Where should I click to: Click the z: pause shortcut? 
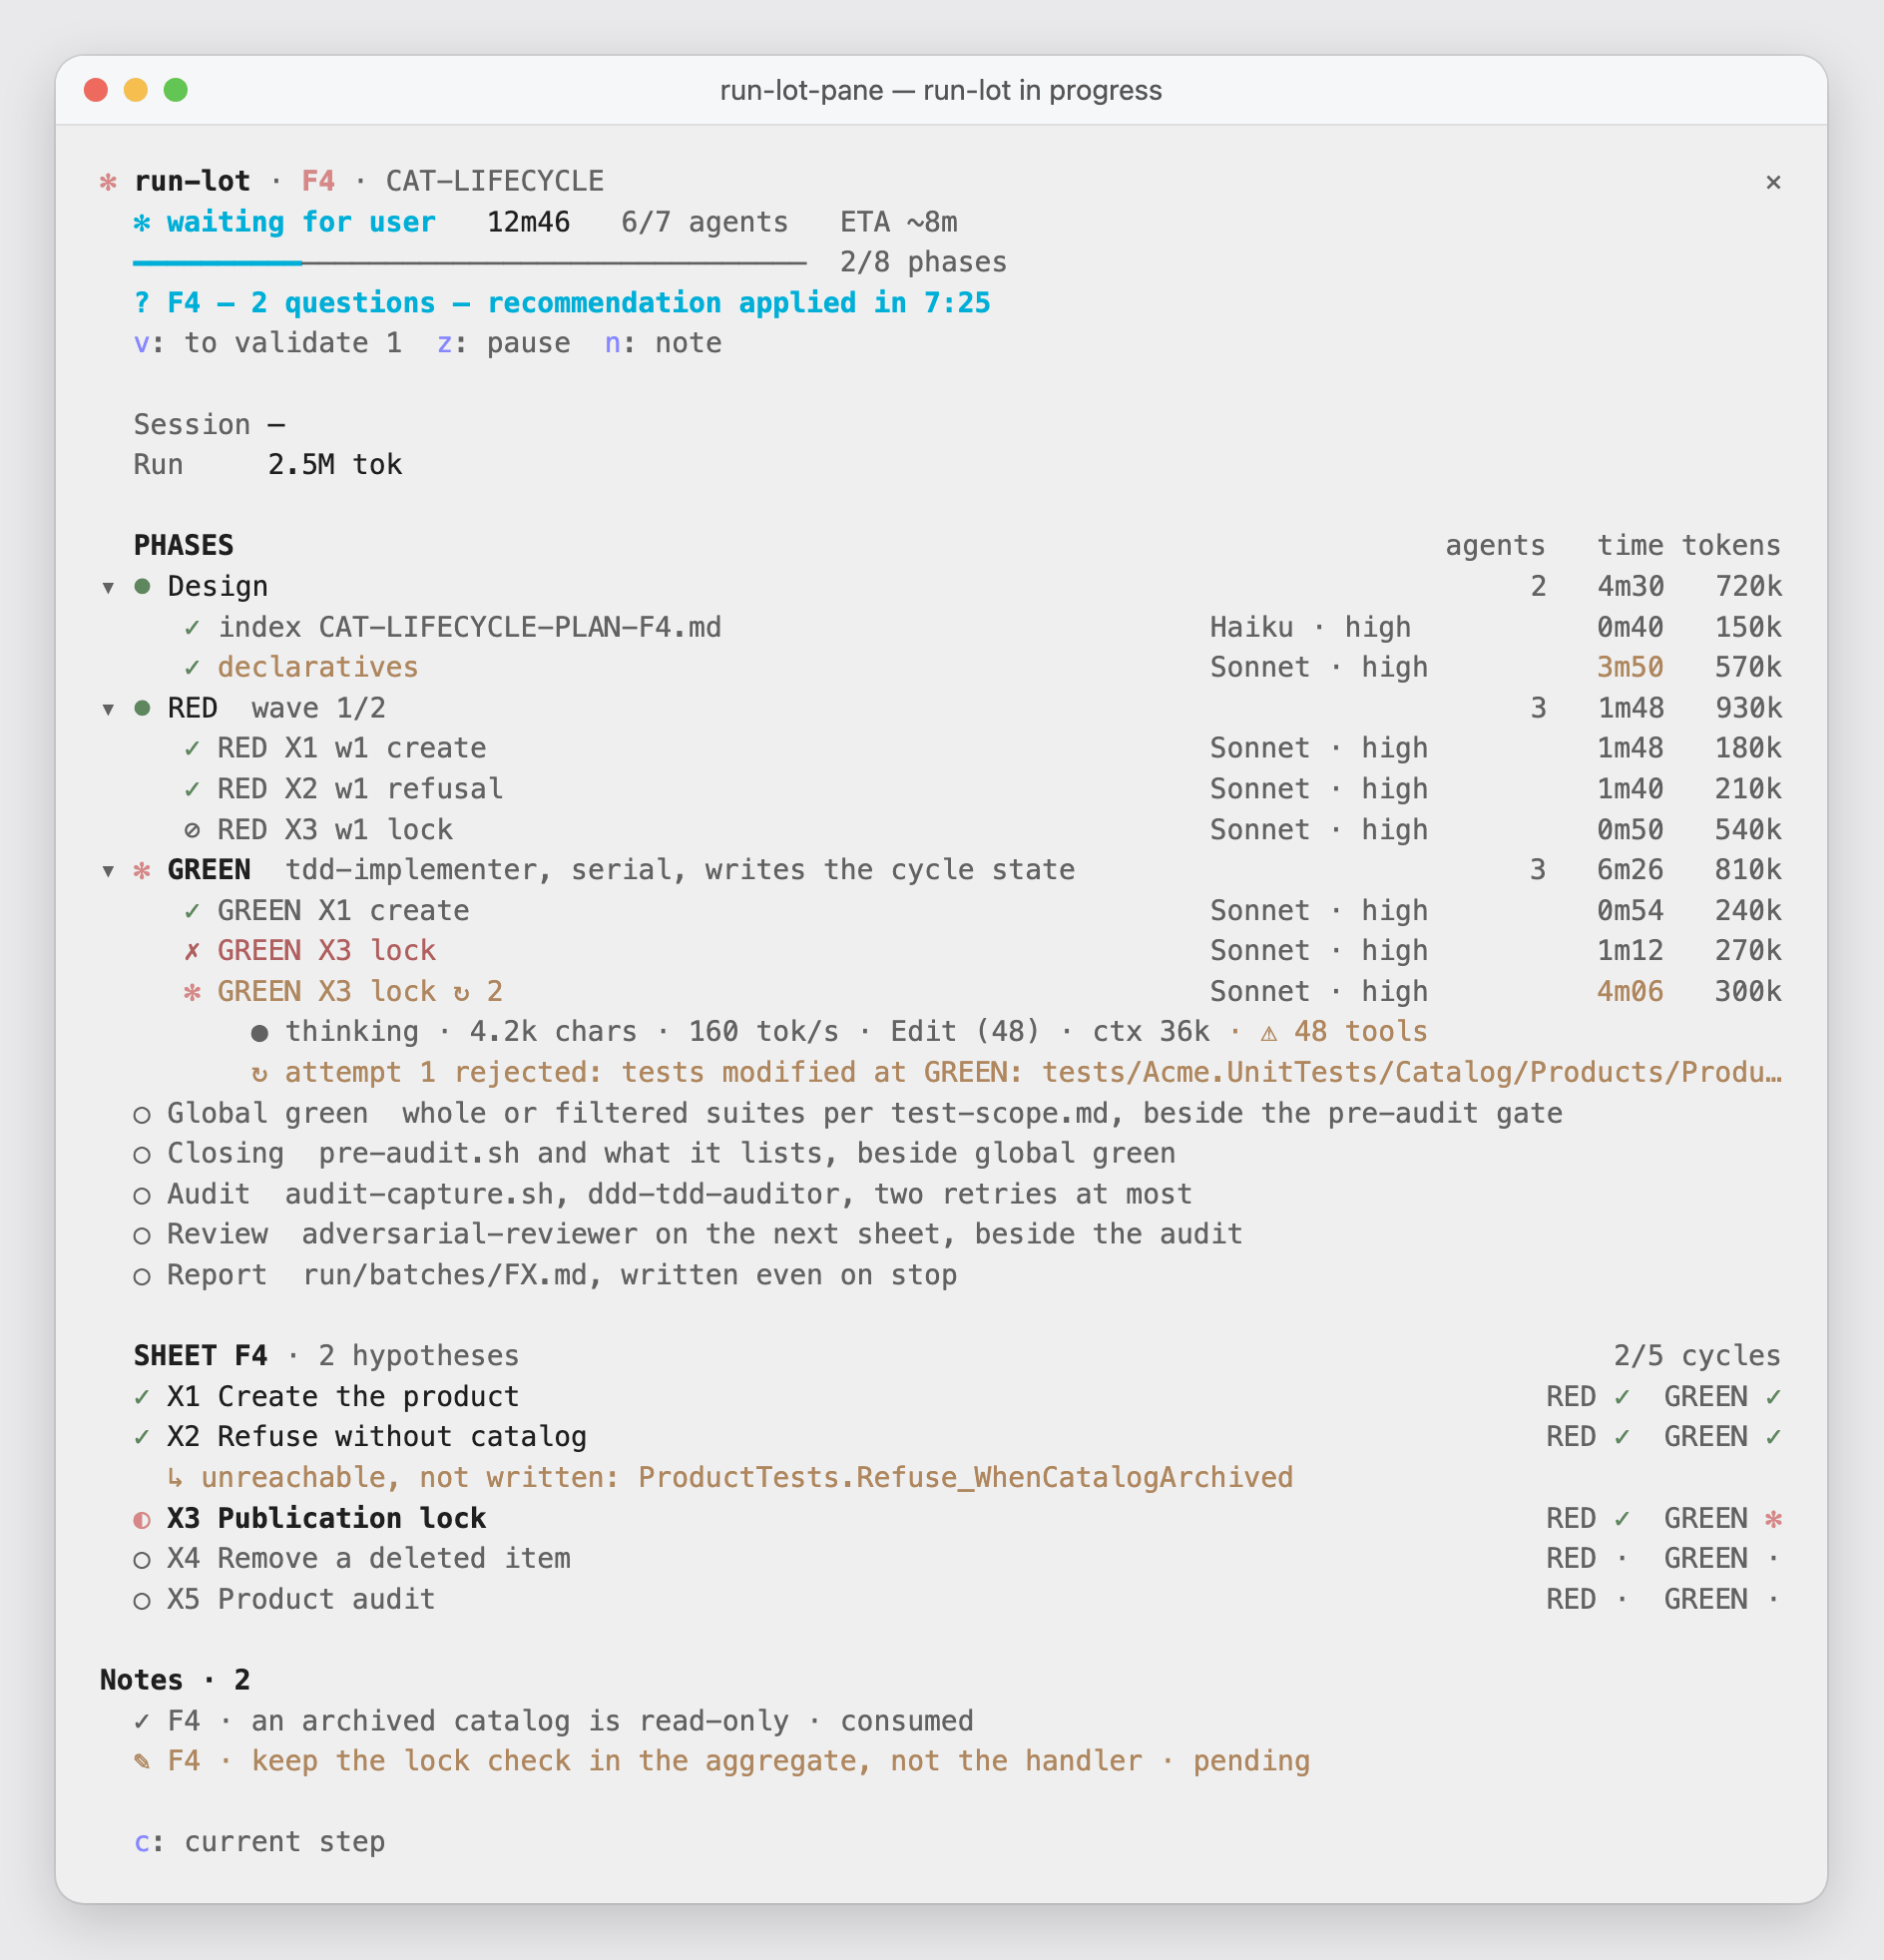point(503,343)
